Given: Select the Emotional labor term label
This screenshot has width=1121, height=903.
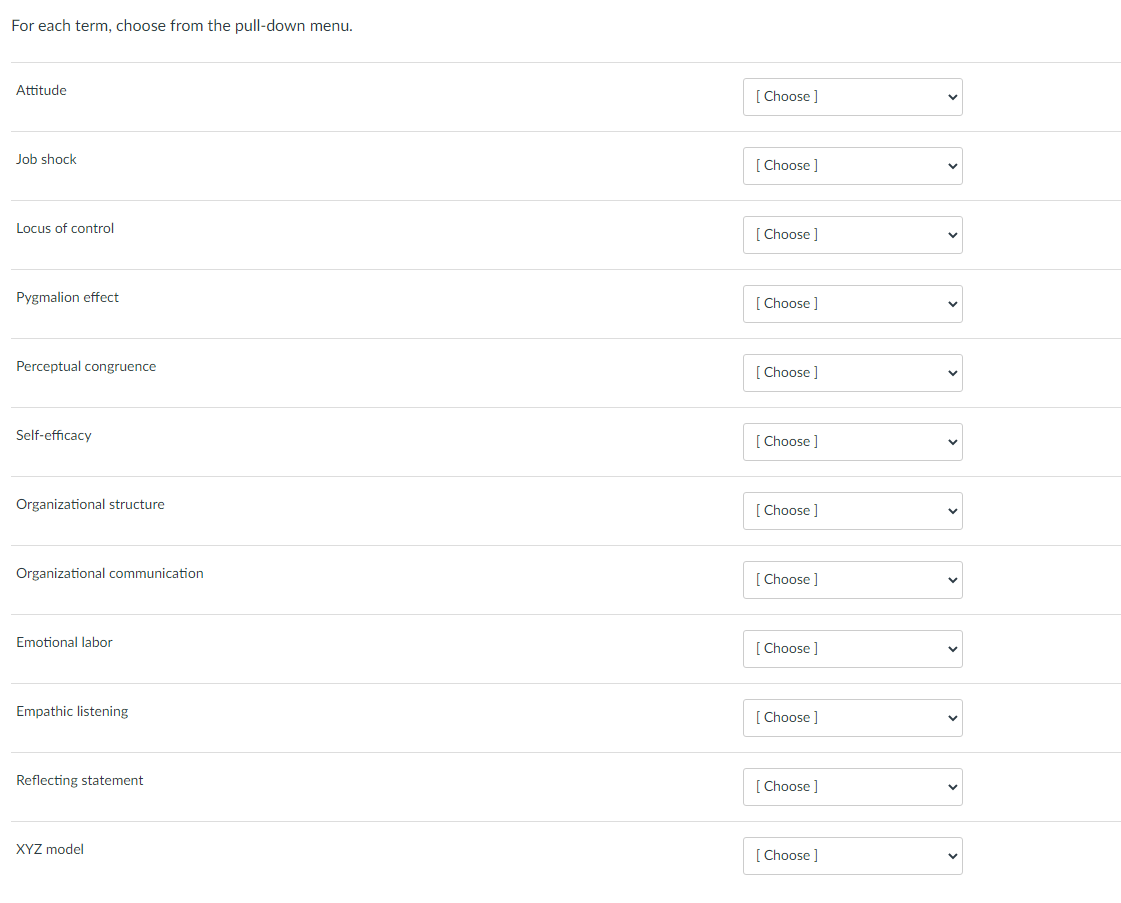Looking at the screenshot, I should click(64, 642).
